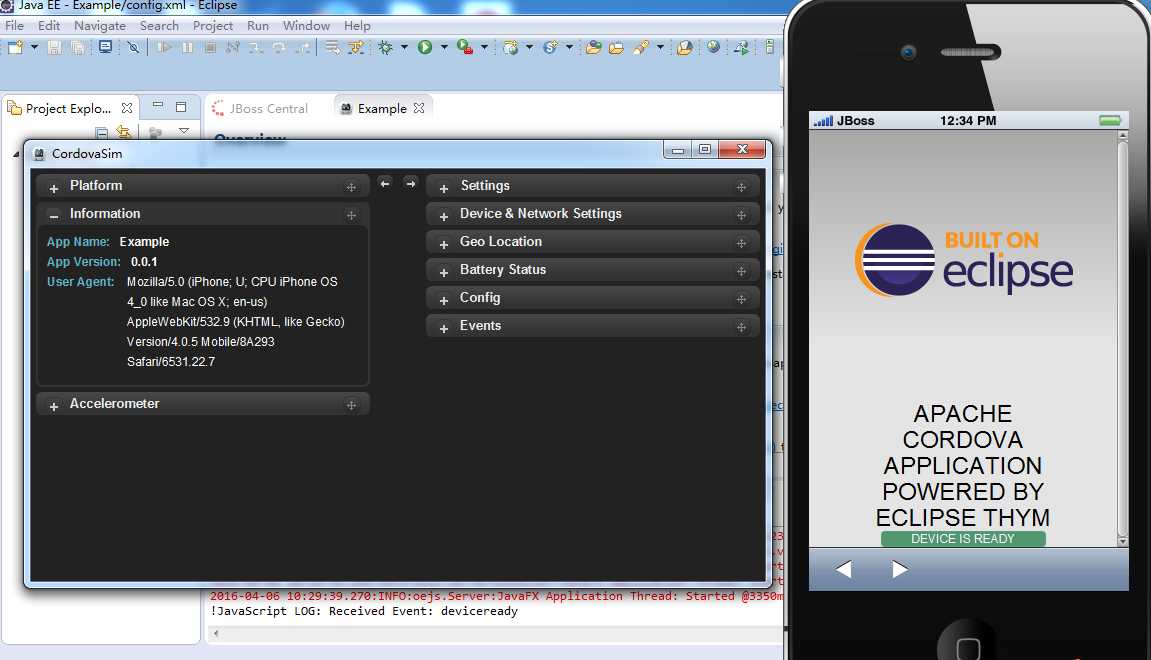
Task: Open the Project menu
Action: tap(213, 26)
